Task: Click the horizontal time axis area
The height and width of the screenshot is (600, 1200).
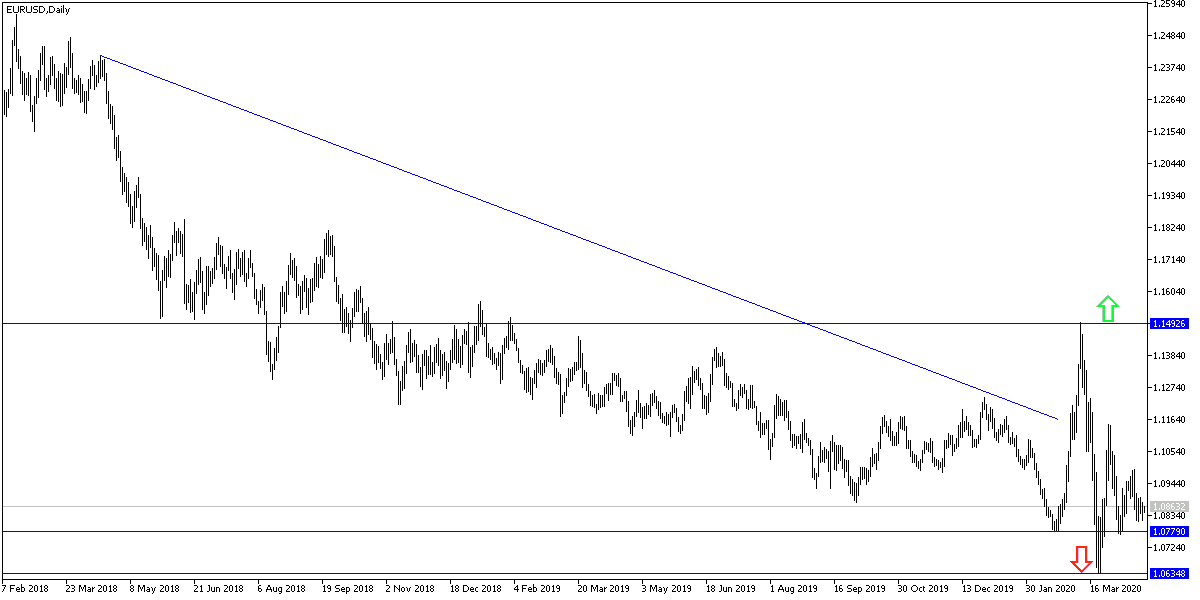Action: pos(600,588)
